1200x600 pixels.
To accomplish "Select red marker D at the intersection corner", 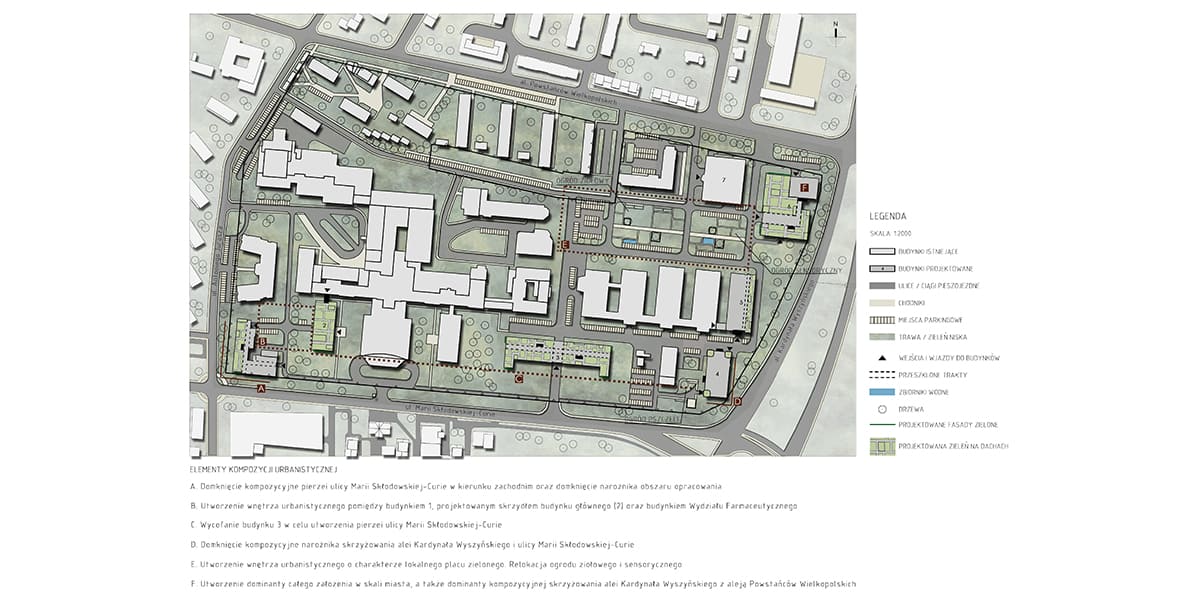I will (x=737, y=401).
